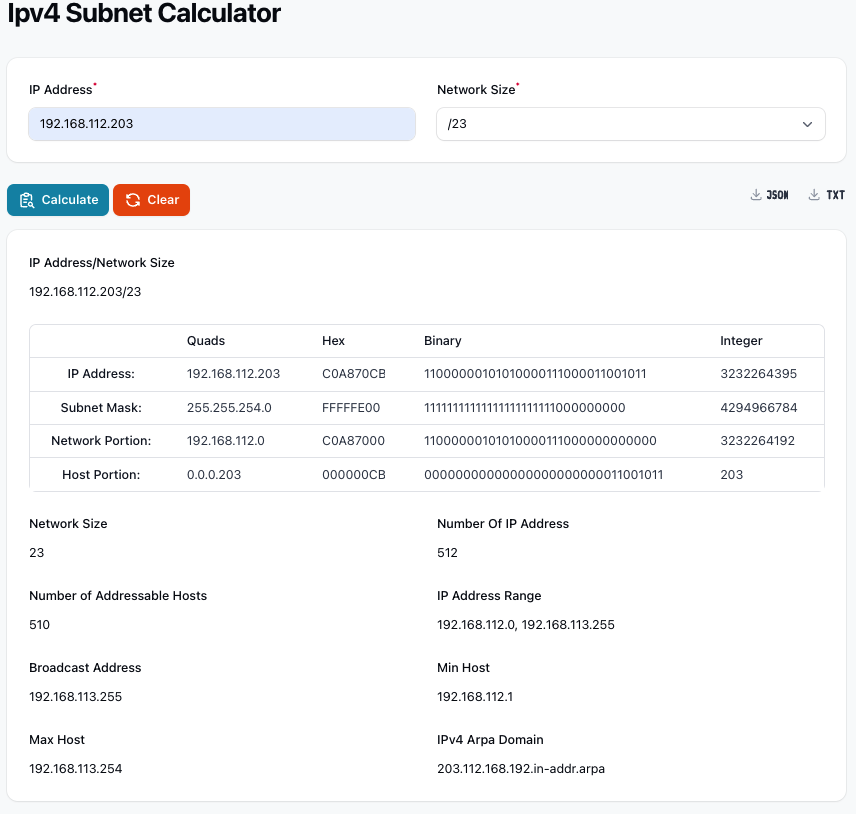856x814 pixels.
Task: Select subnet mask 255.255.254.0
Action: click(229, 408)
